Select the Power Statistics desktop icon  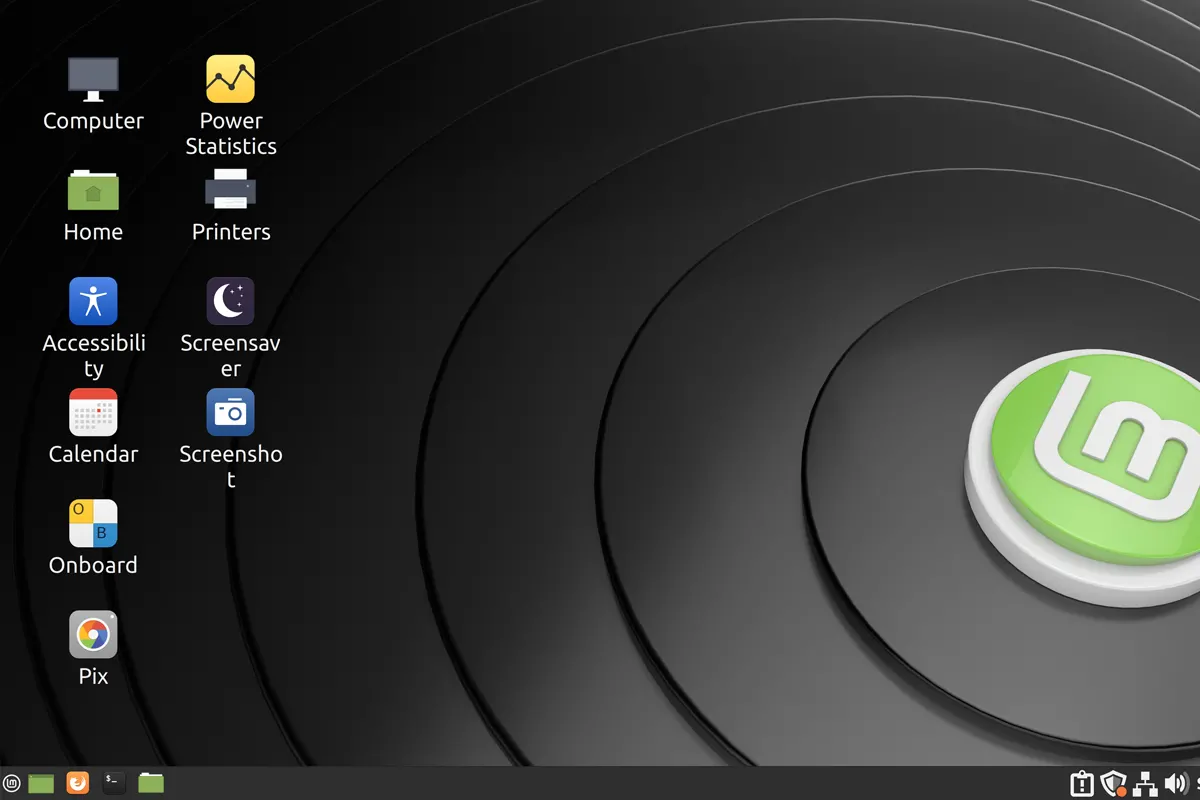click(x=231, y=80)
